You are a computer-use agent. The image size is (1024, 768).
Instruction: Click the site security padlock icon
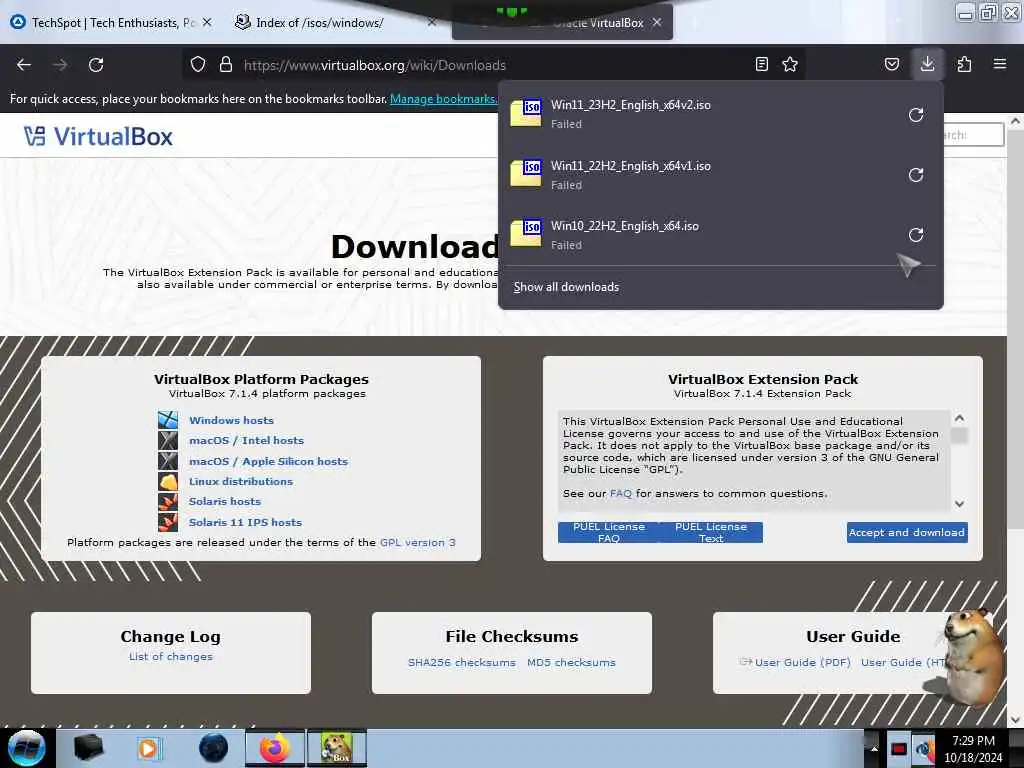(x=226, y=65)
